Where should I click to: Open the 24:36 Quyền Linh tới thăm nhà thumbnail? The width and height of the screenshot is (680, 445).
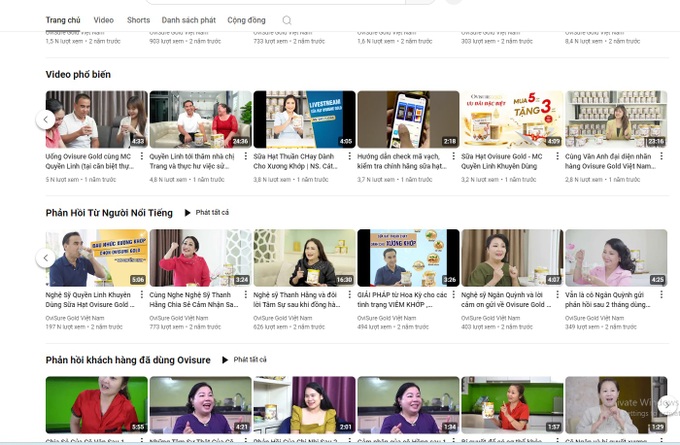200,119
